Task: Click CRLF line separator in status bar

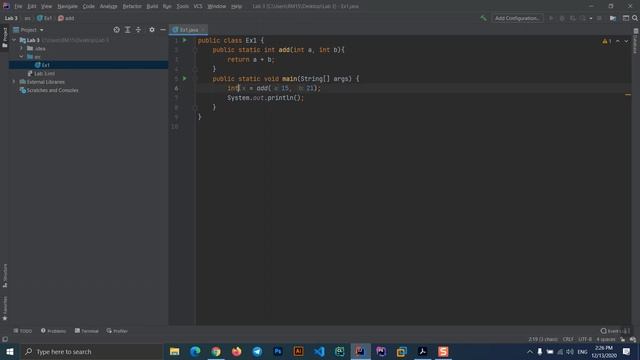Action: pyautogui.click(x=568, y=340)
